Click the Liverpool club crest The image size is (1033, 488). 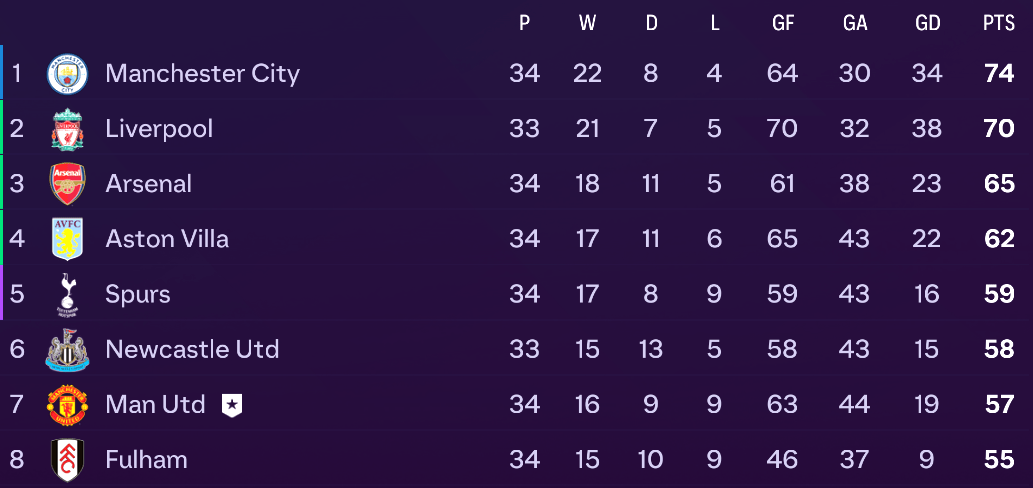click(67, 129)
